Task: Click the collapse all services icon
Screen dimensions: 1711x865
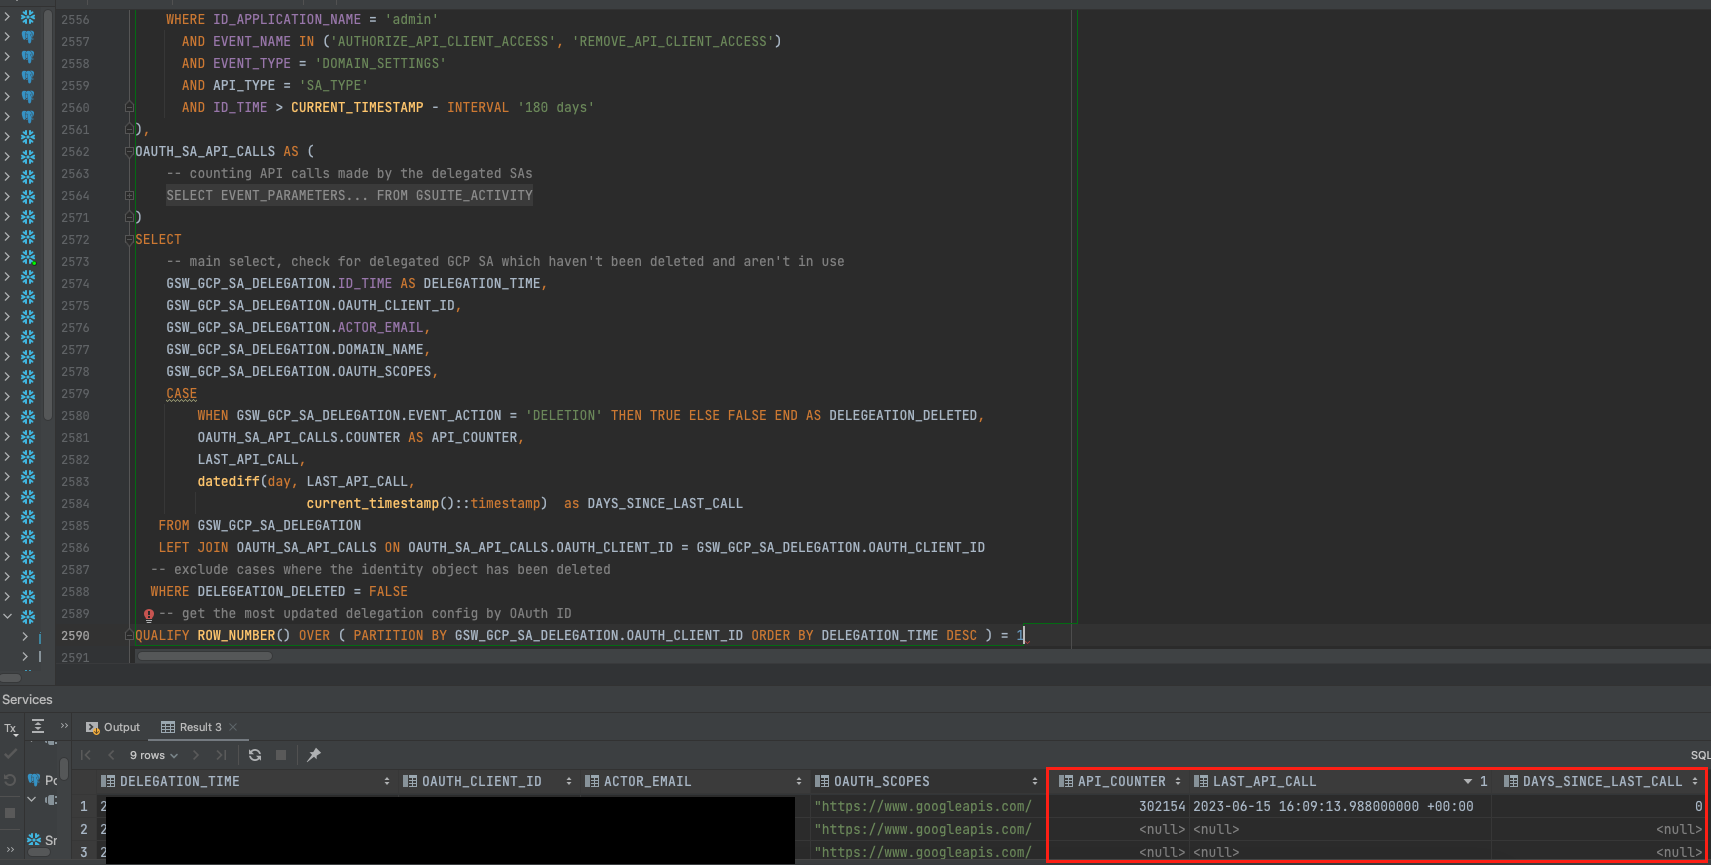Action: 38,727
